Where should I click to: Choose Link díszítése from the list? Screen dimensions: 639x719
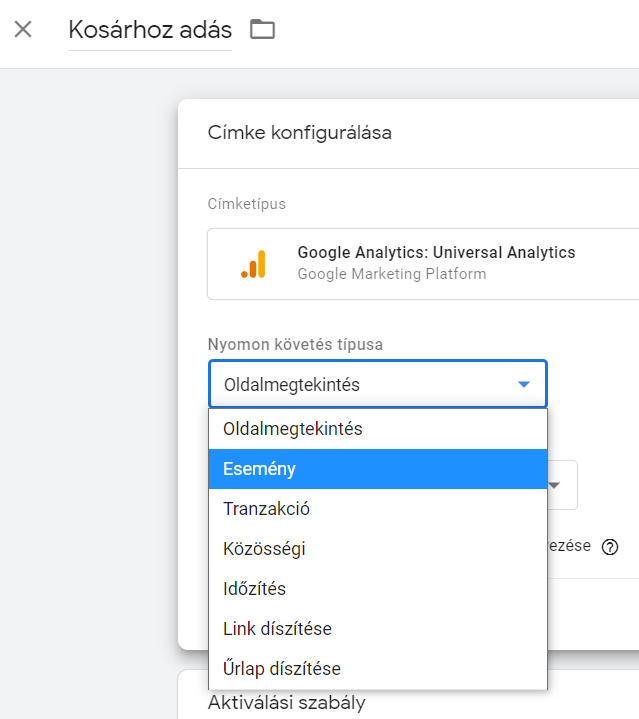coord(378,629)
